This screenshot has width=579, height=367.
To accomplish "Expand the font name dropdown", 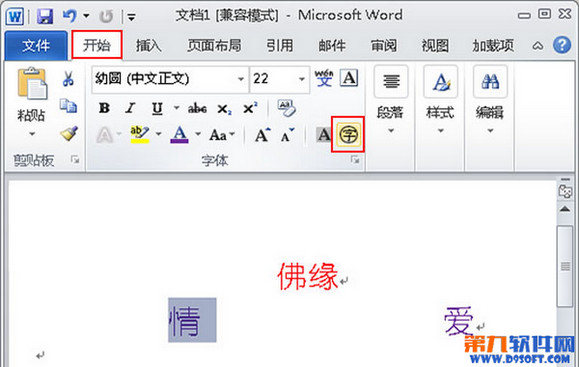I will click(241, 79).
